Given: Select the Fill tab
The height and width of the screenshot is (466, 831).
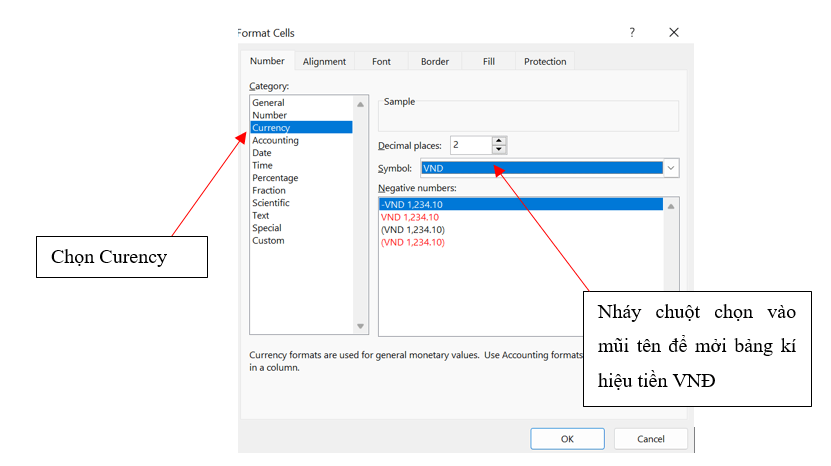Looking at the screenshot, I should (489, 62).
